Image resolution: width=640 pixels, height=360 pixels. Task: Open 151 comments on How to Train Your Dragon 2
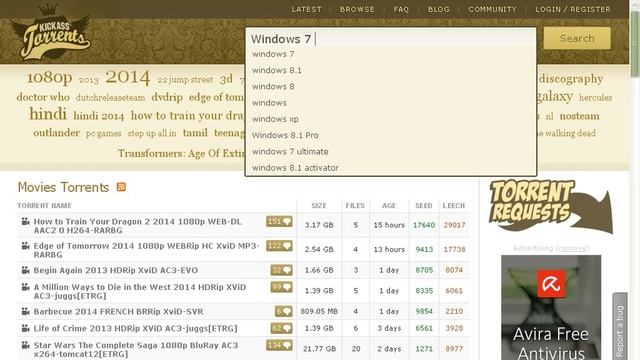pos(279,222)
